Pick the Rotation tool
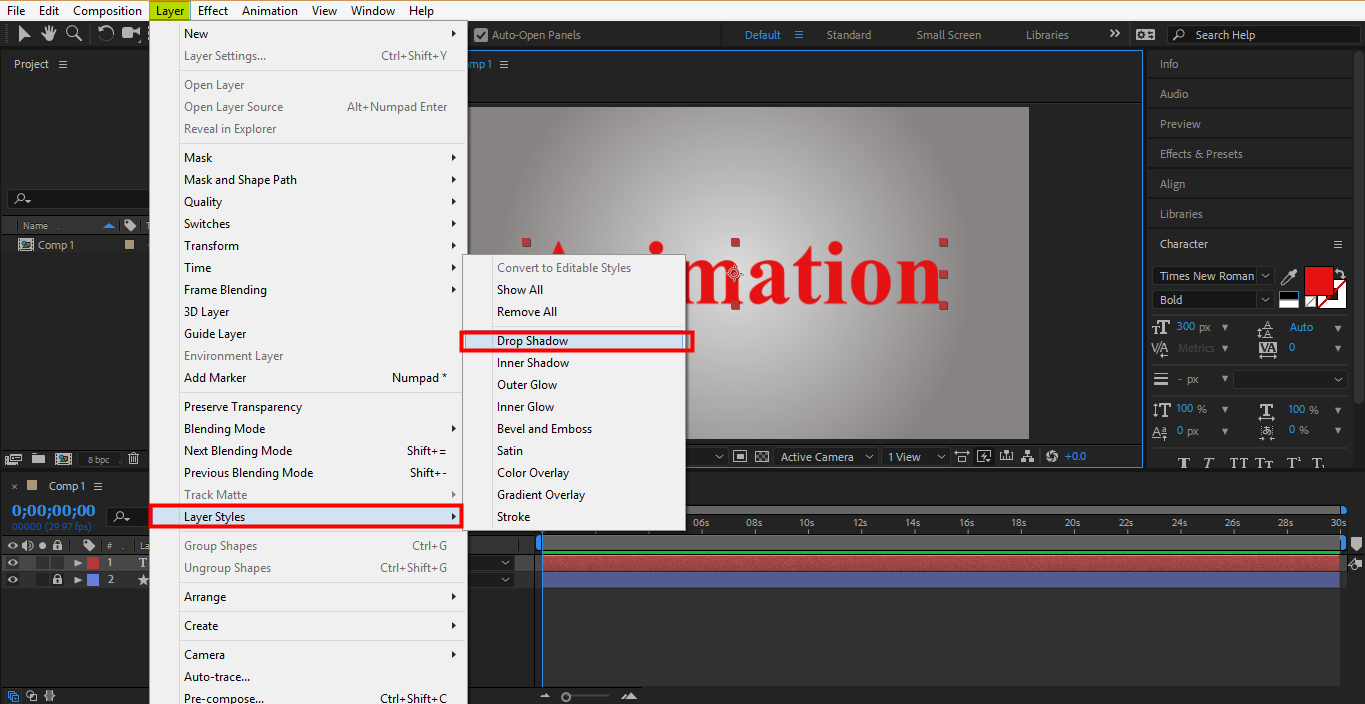The height and width of the screenshot is (704, 1365). pyautogui.click(x=105, y=34)
